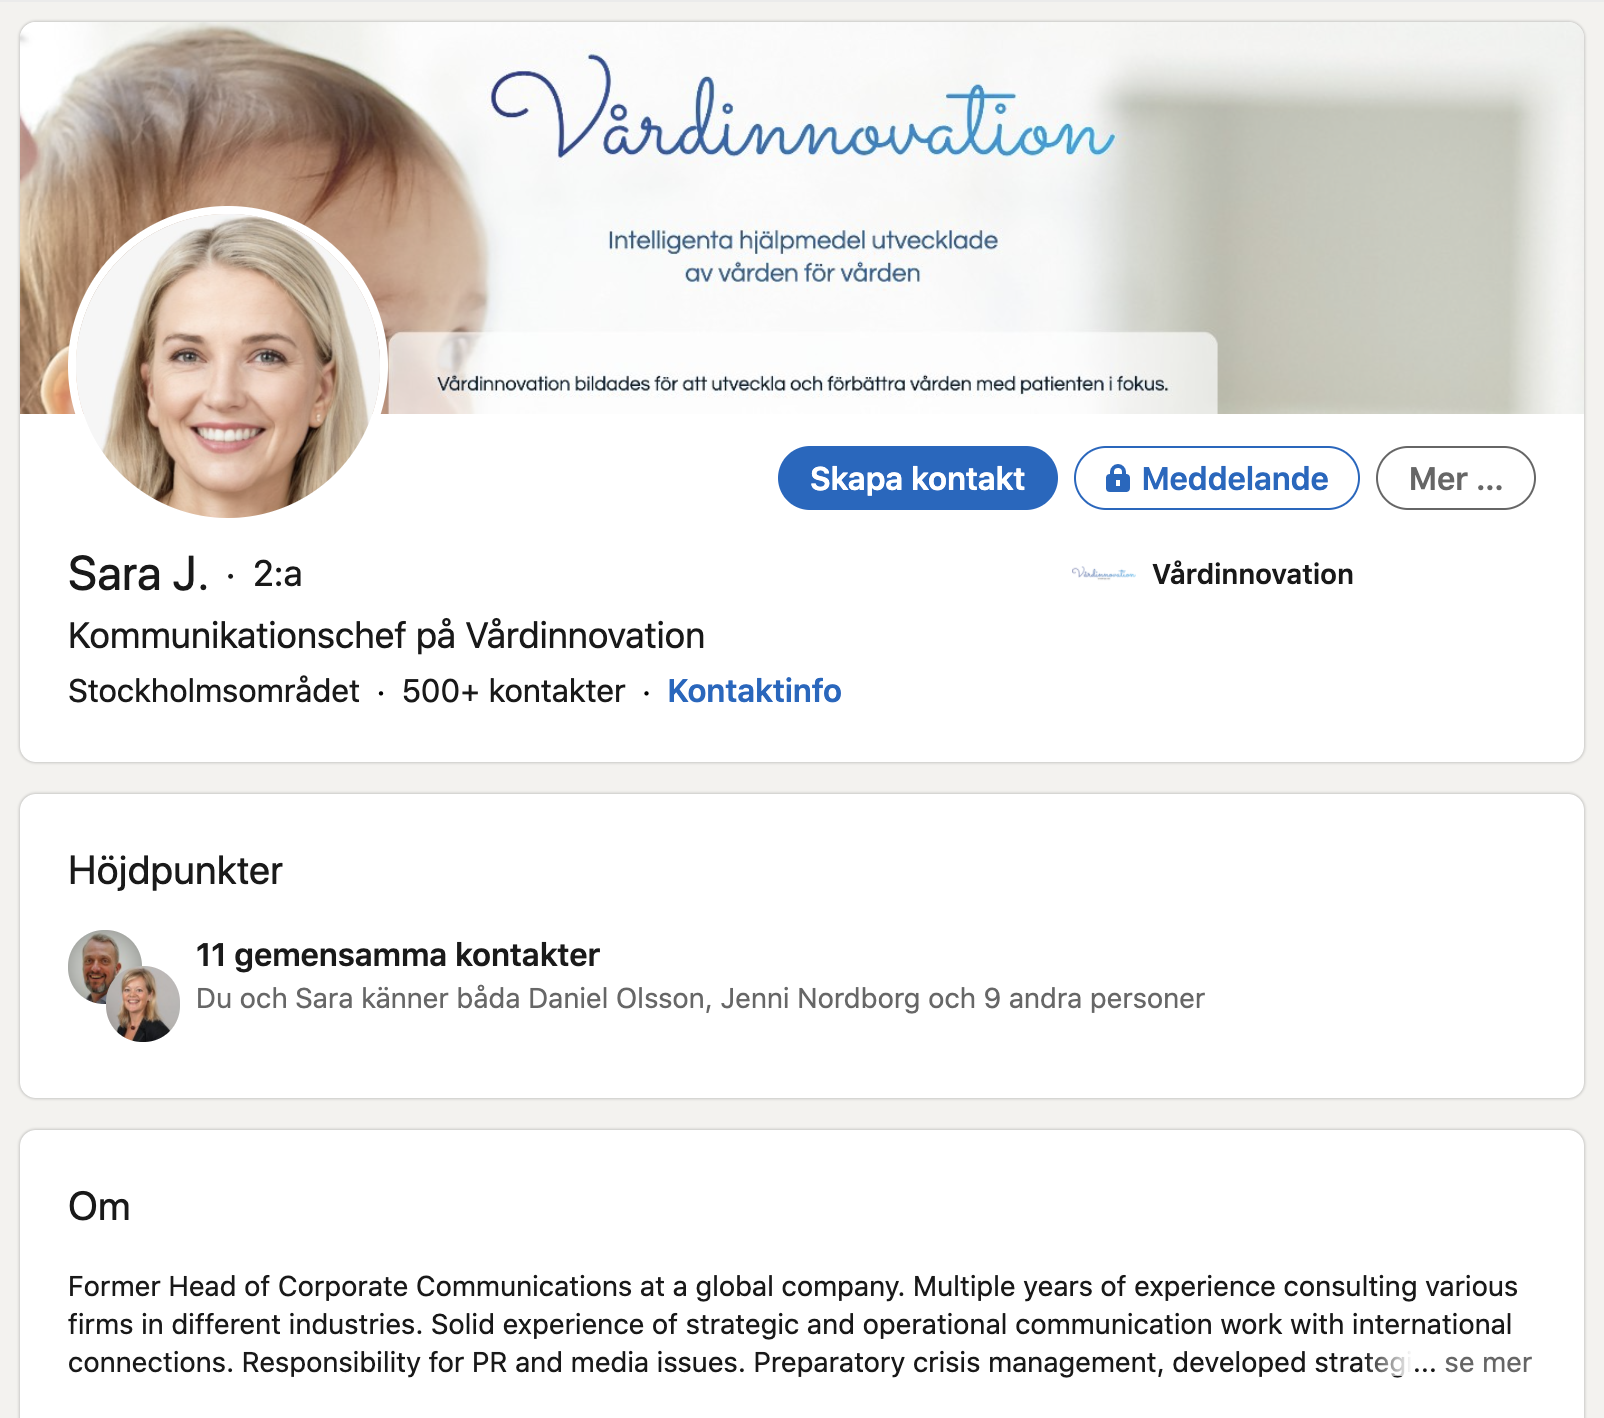Click the lock icon on Meddelande
1604x1418 pixels.
coord(1117,478)
